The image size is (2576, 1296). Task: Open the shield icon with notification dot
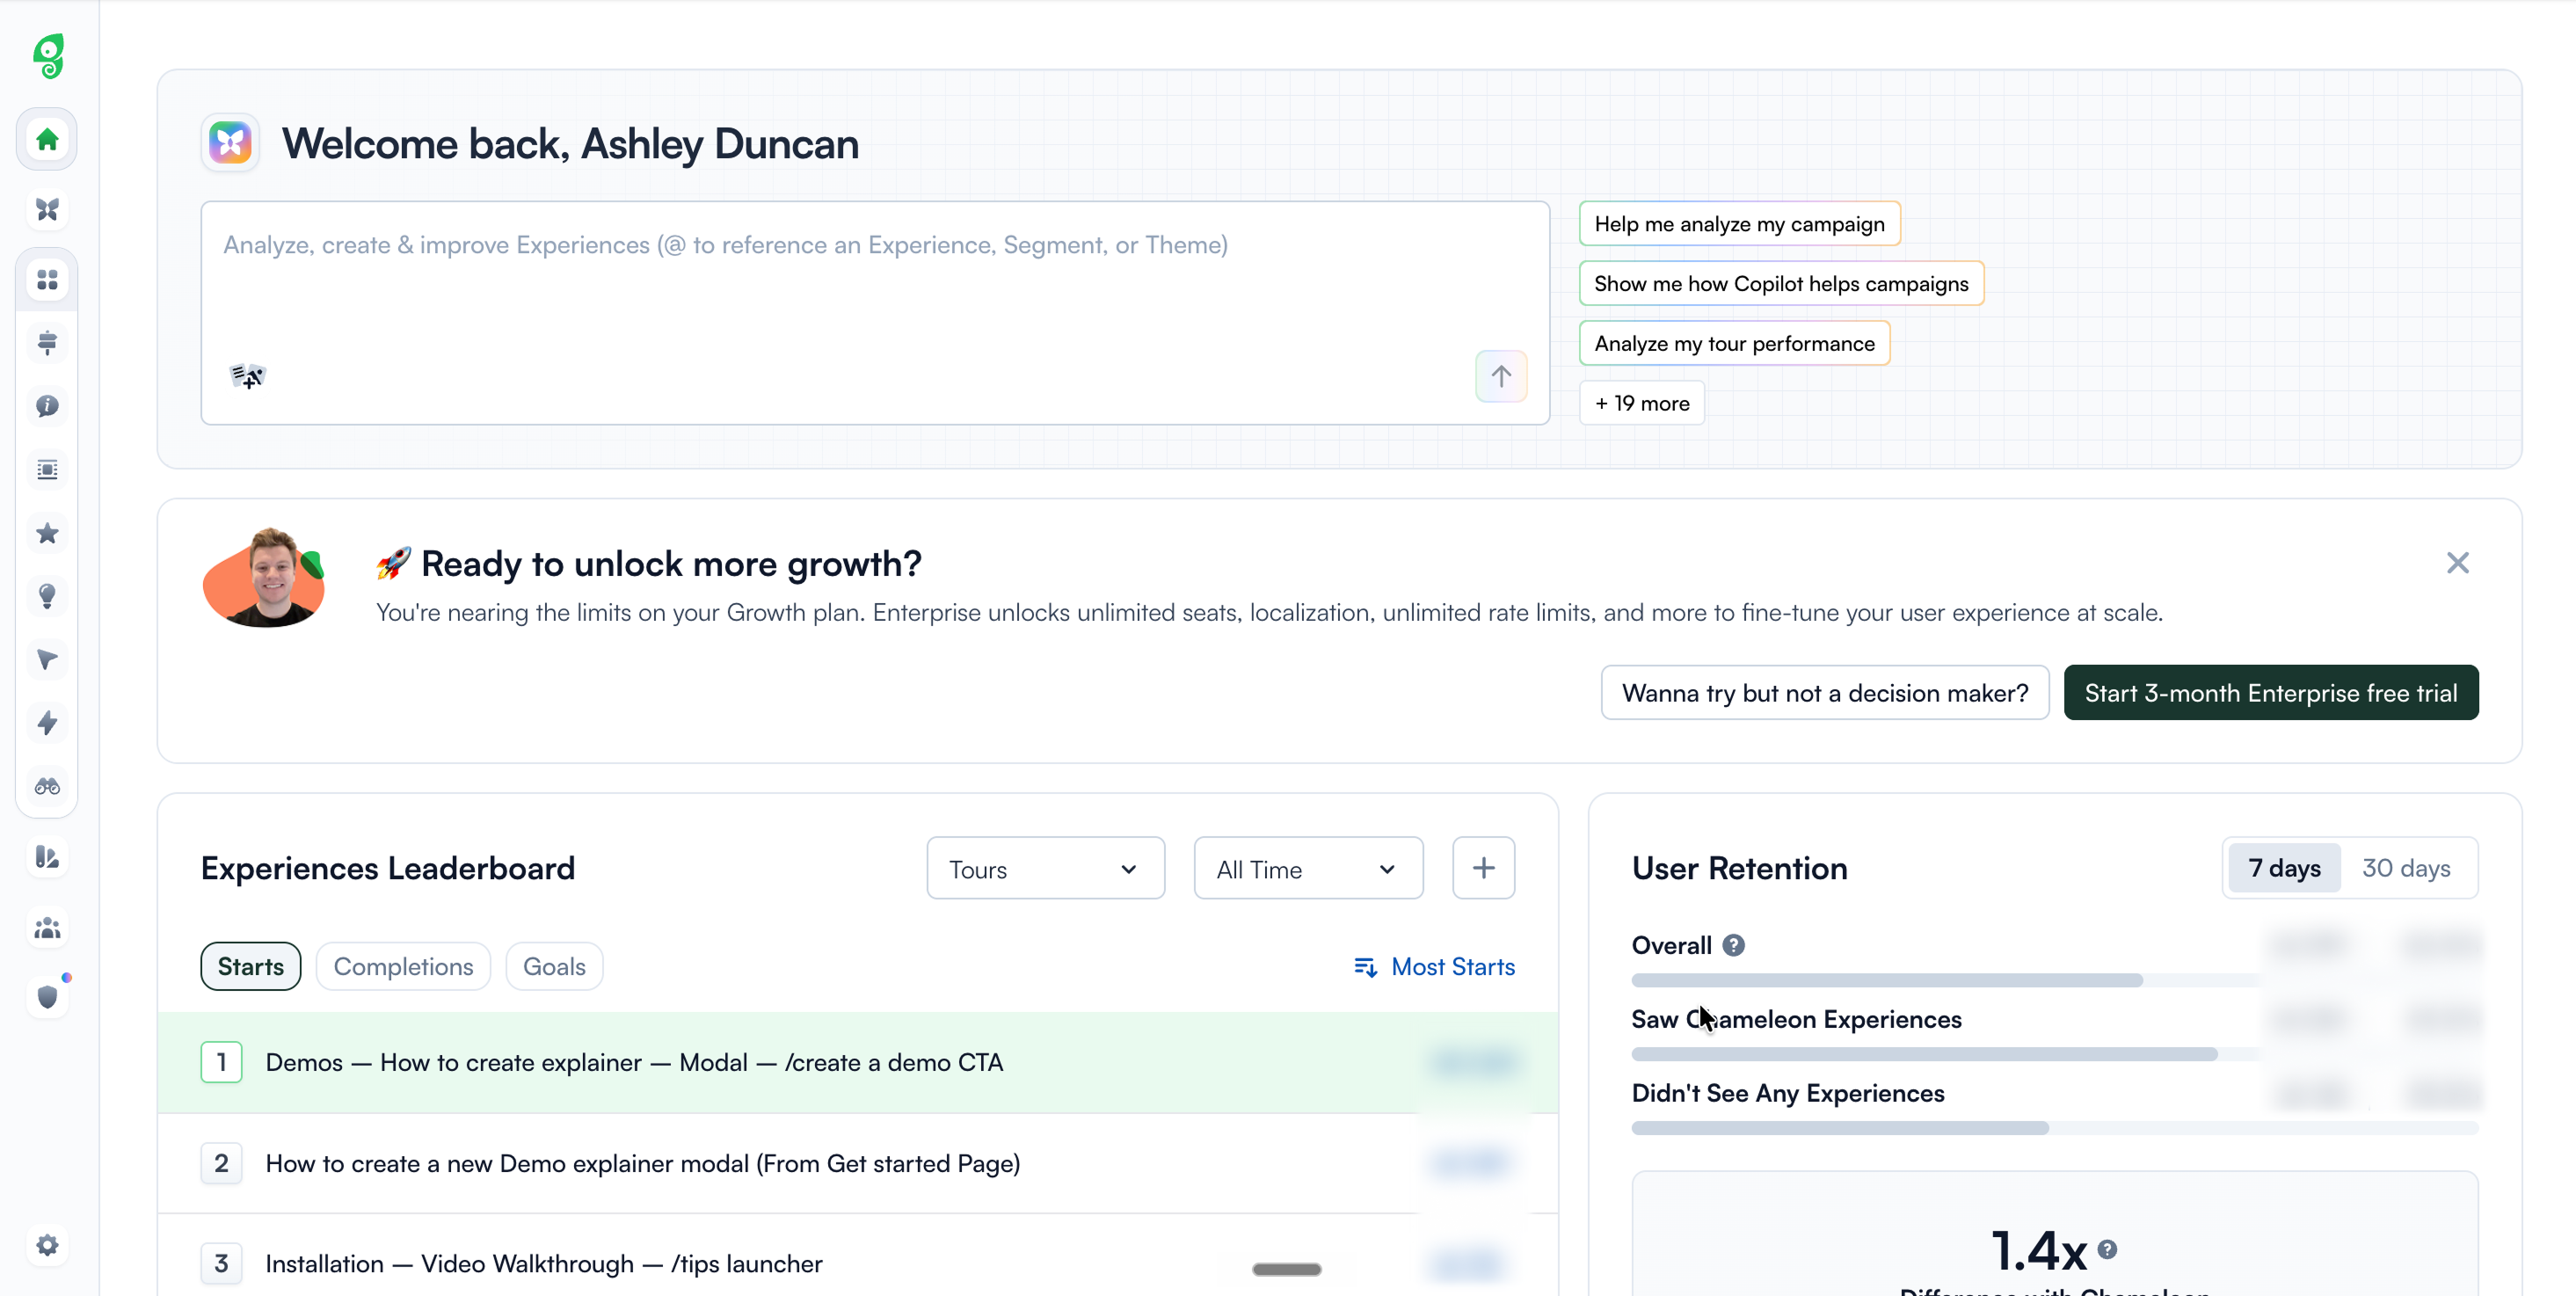click(47, 996)
